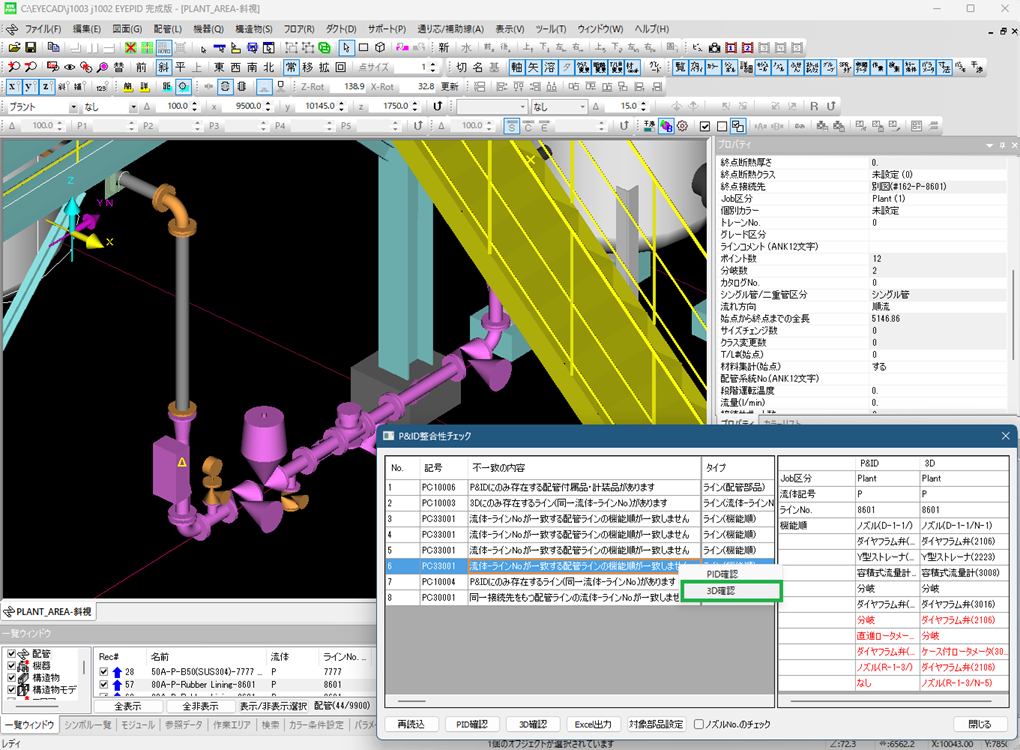Click the 切 cut toolbar icon

[461, 67]
